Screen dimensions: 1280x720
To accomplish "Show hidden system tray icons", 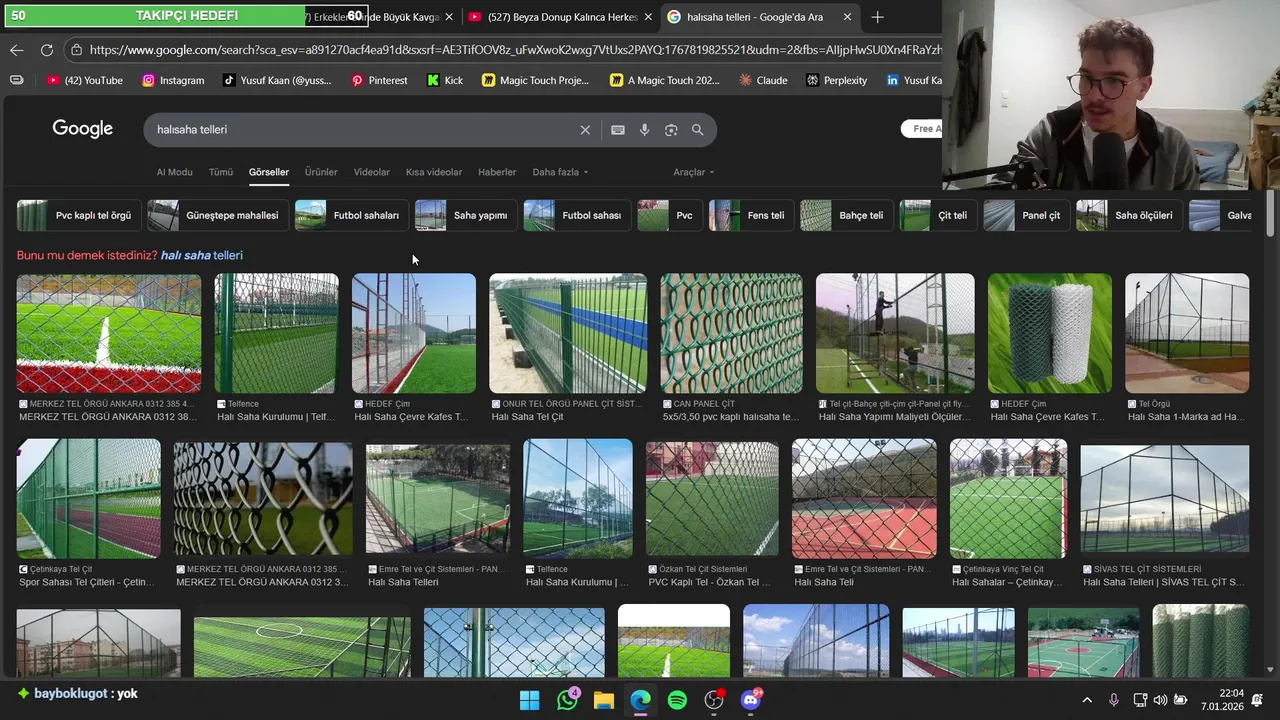I will point(1088,700).
